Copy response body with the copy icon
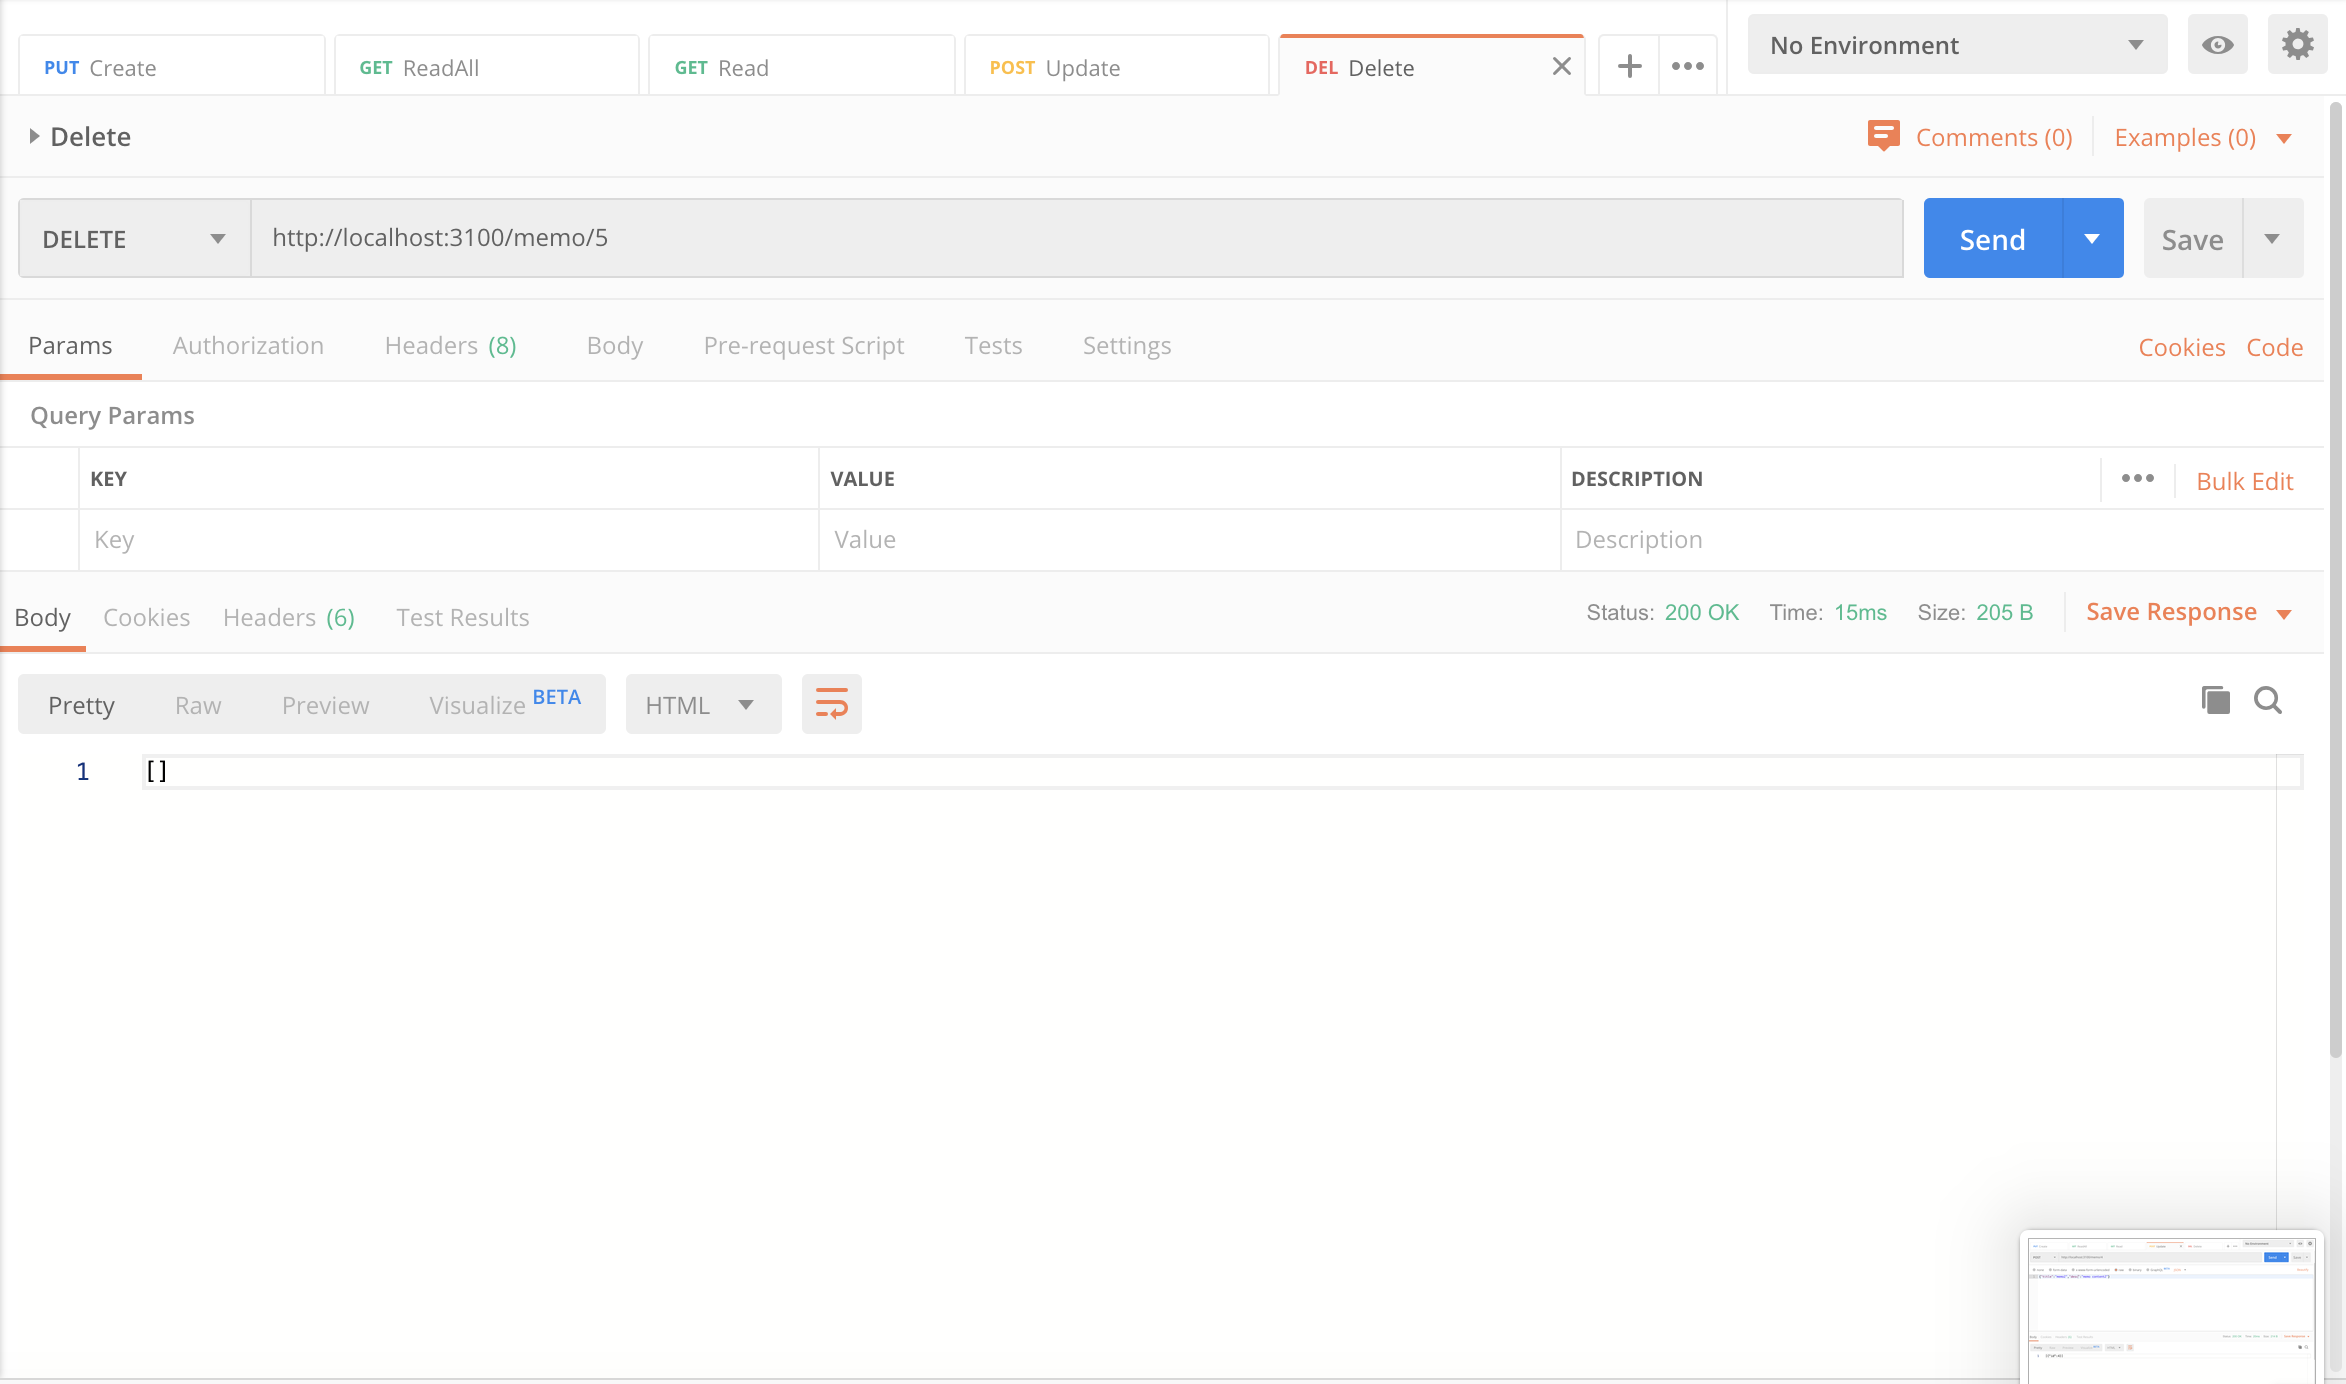The height and width of the screenshot is (1384, 2346). (x=2215, y=700)
